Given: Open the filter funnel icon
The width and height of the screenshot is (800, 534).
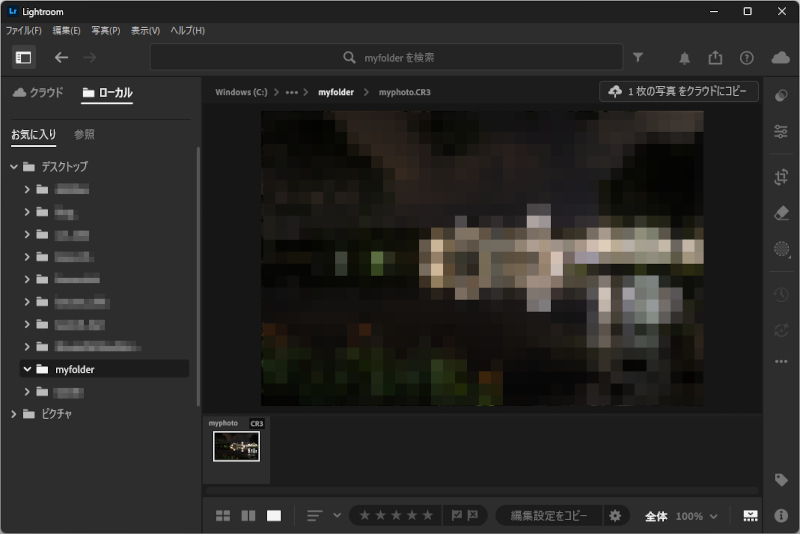Looking at the screenshot, I should [638, 58].
